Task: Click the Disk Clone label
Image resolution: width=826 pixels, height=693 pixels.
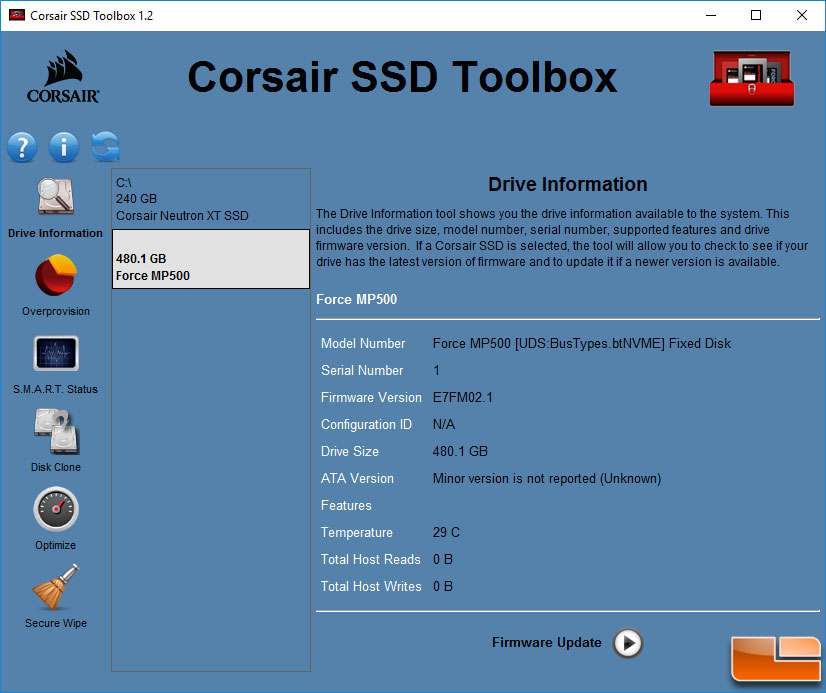Action: 56,467
